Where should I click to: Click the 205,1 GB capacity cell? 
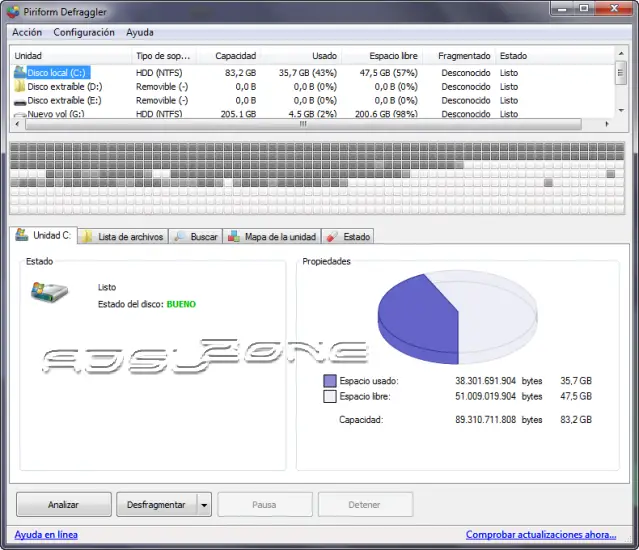pos(238,114)
